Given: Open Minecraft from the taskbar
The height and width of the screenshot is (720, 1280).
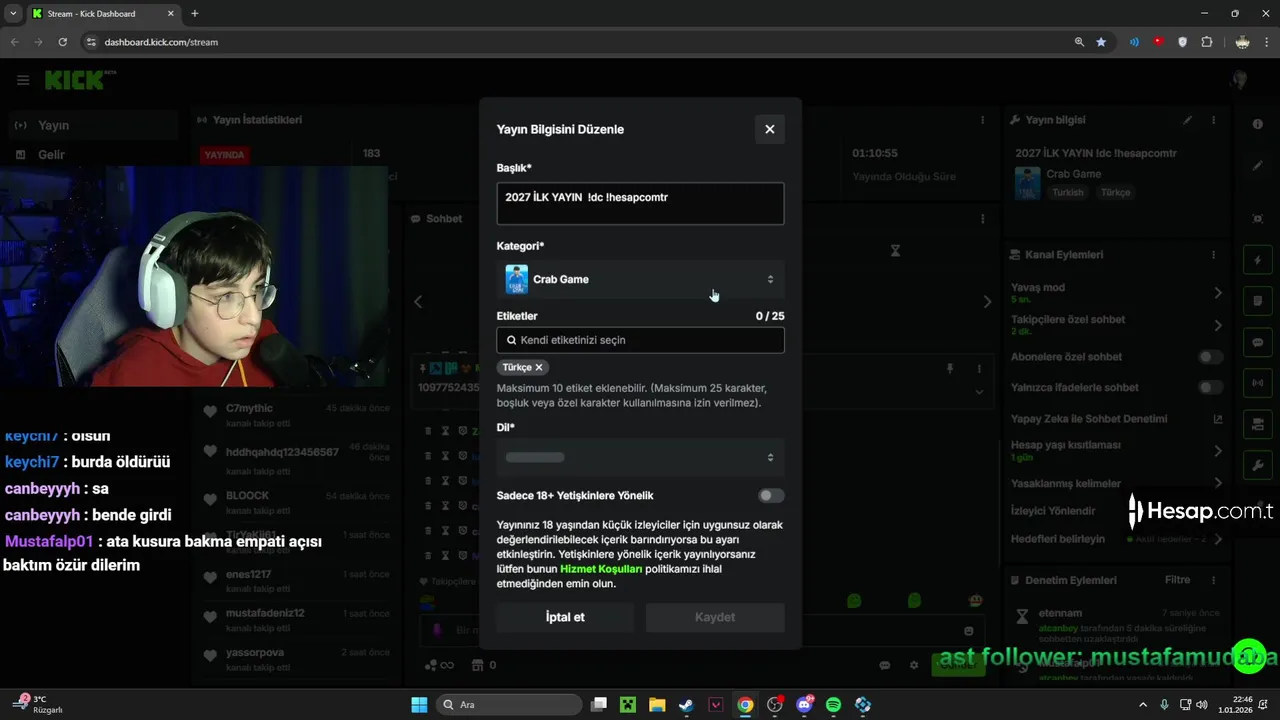Looking at the screenshot, I should [x=627, y=705].
